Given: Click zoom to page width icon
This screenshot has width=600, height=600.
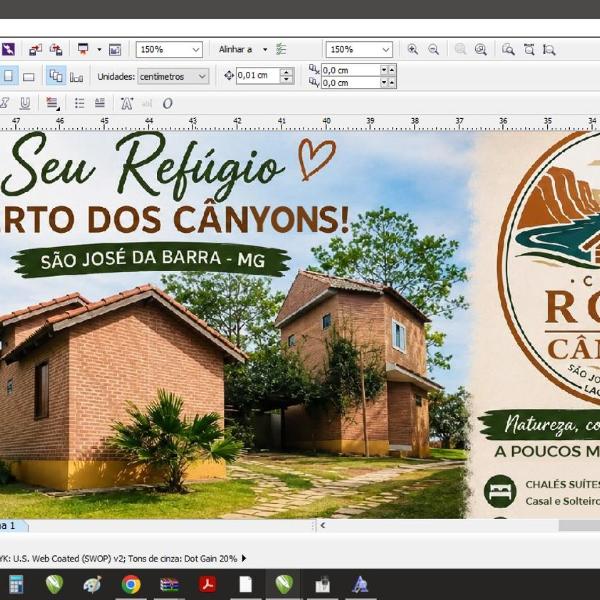Looking at the screenshot, I should (529, 49).
